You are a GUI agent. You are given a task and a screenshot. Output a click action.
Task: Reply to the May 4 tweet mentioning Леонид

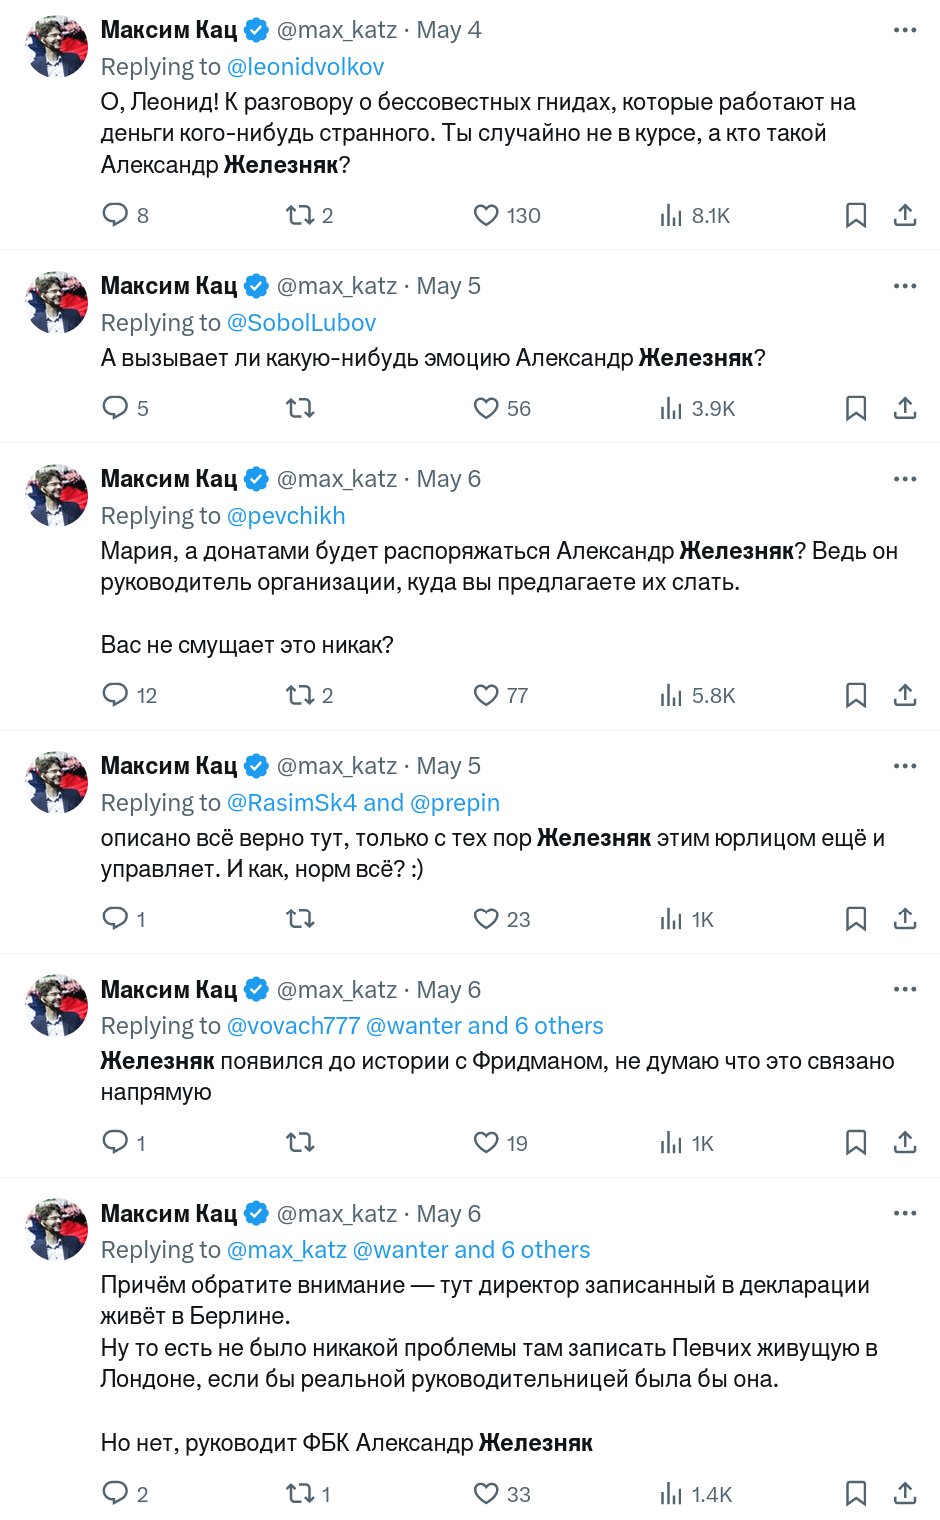click(x=116, y=215)
